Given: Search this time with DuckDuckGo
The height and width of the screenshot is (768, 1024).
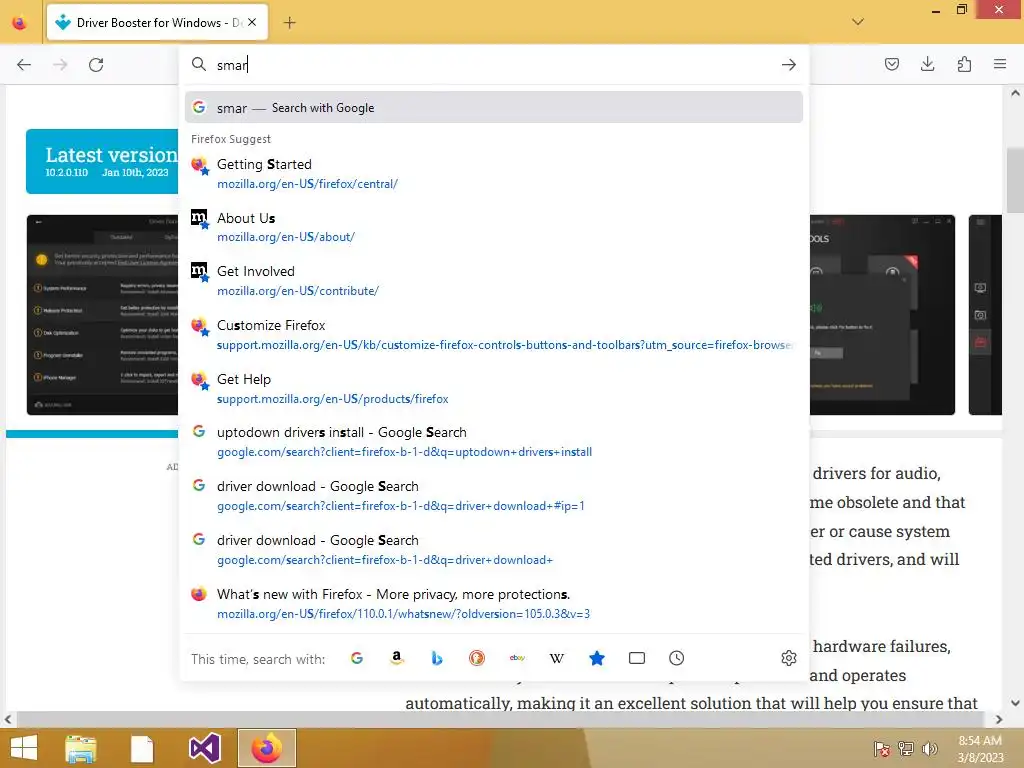Looking at the screenshot, I should (477, 658).
